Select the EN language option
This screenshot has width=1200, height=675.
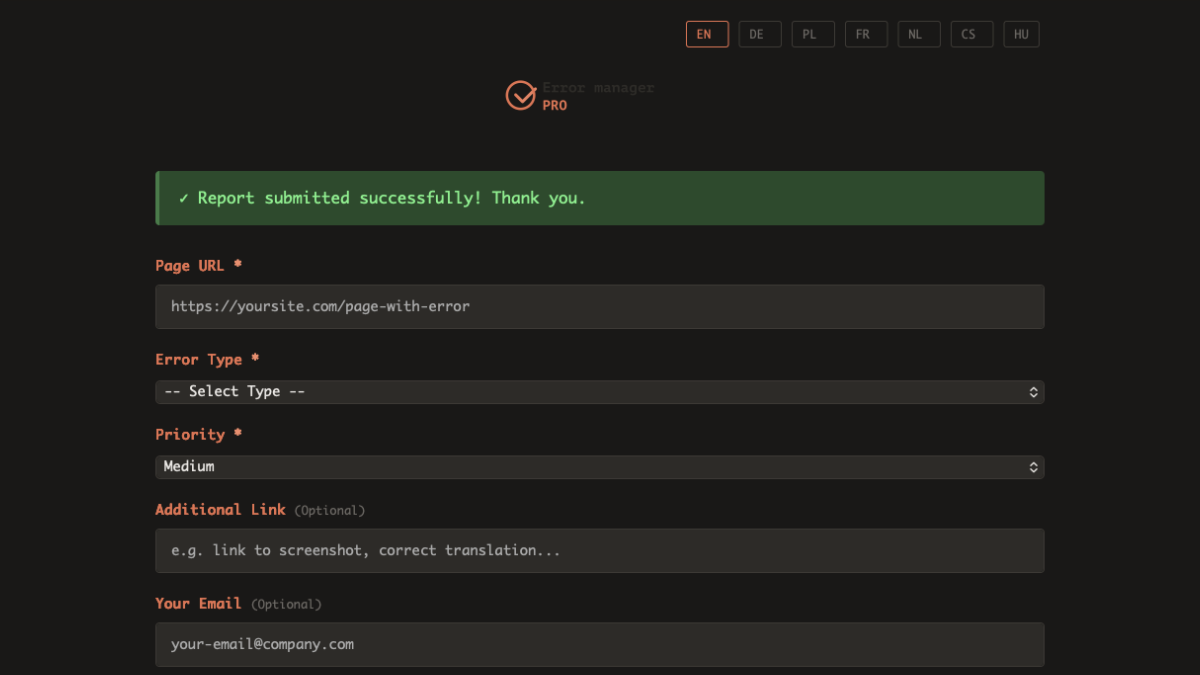[707, 33]
